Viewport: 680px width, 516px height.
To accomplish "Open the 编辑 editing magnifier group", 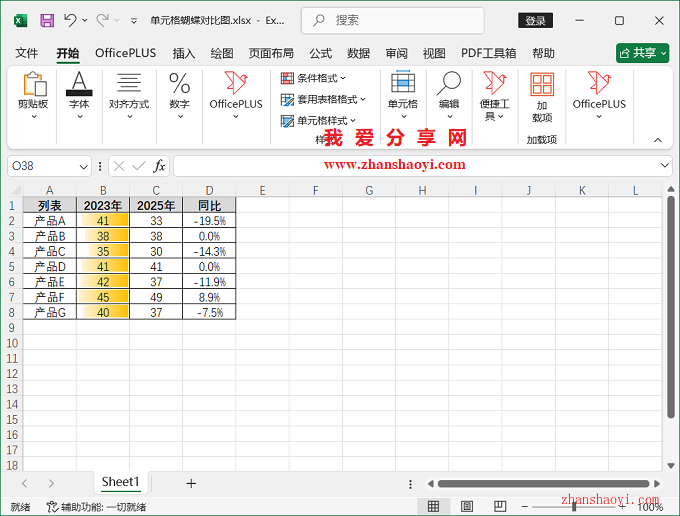I will point(449,96).
